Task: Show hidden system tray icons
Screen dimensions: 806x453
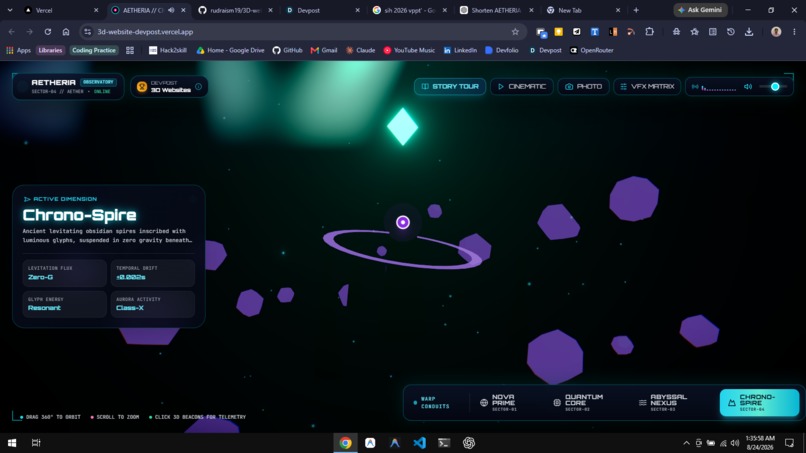Action: point(686,443)
